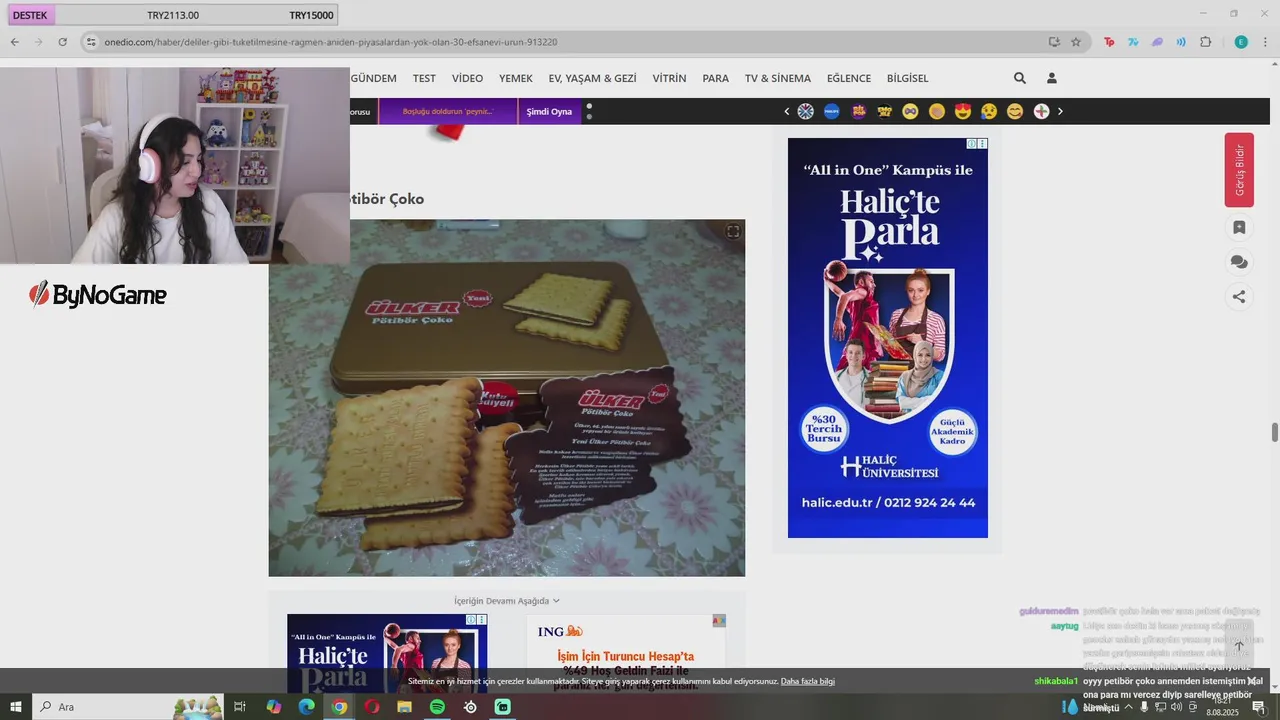Reload the page with the refresh button
This screenshot has width=1280, height=720.
(x=62, y=42)
